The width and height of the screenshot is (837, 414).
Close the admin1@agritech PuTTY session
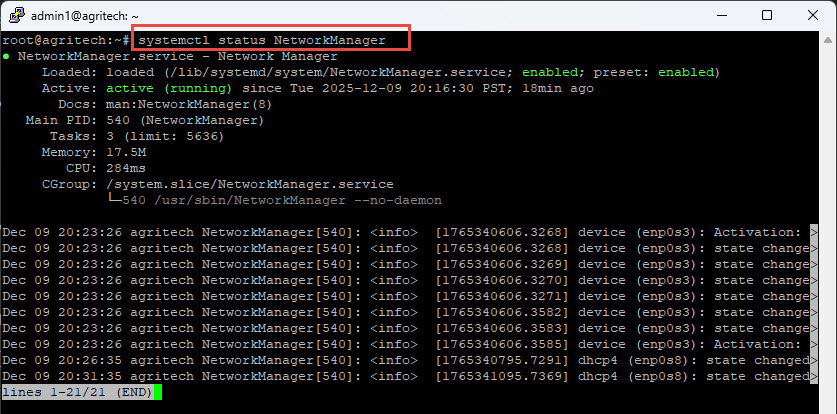coord(812,16)
